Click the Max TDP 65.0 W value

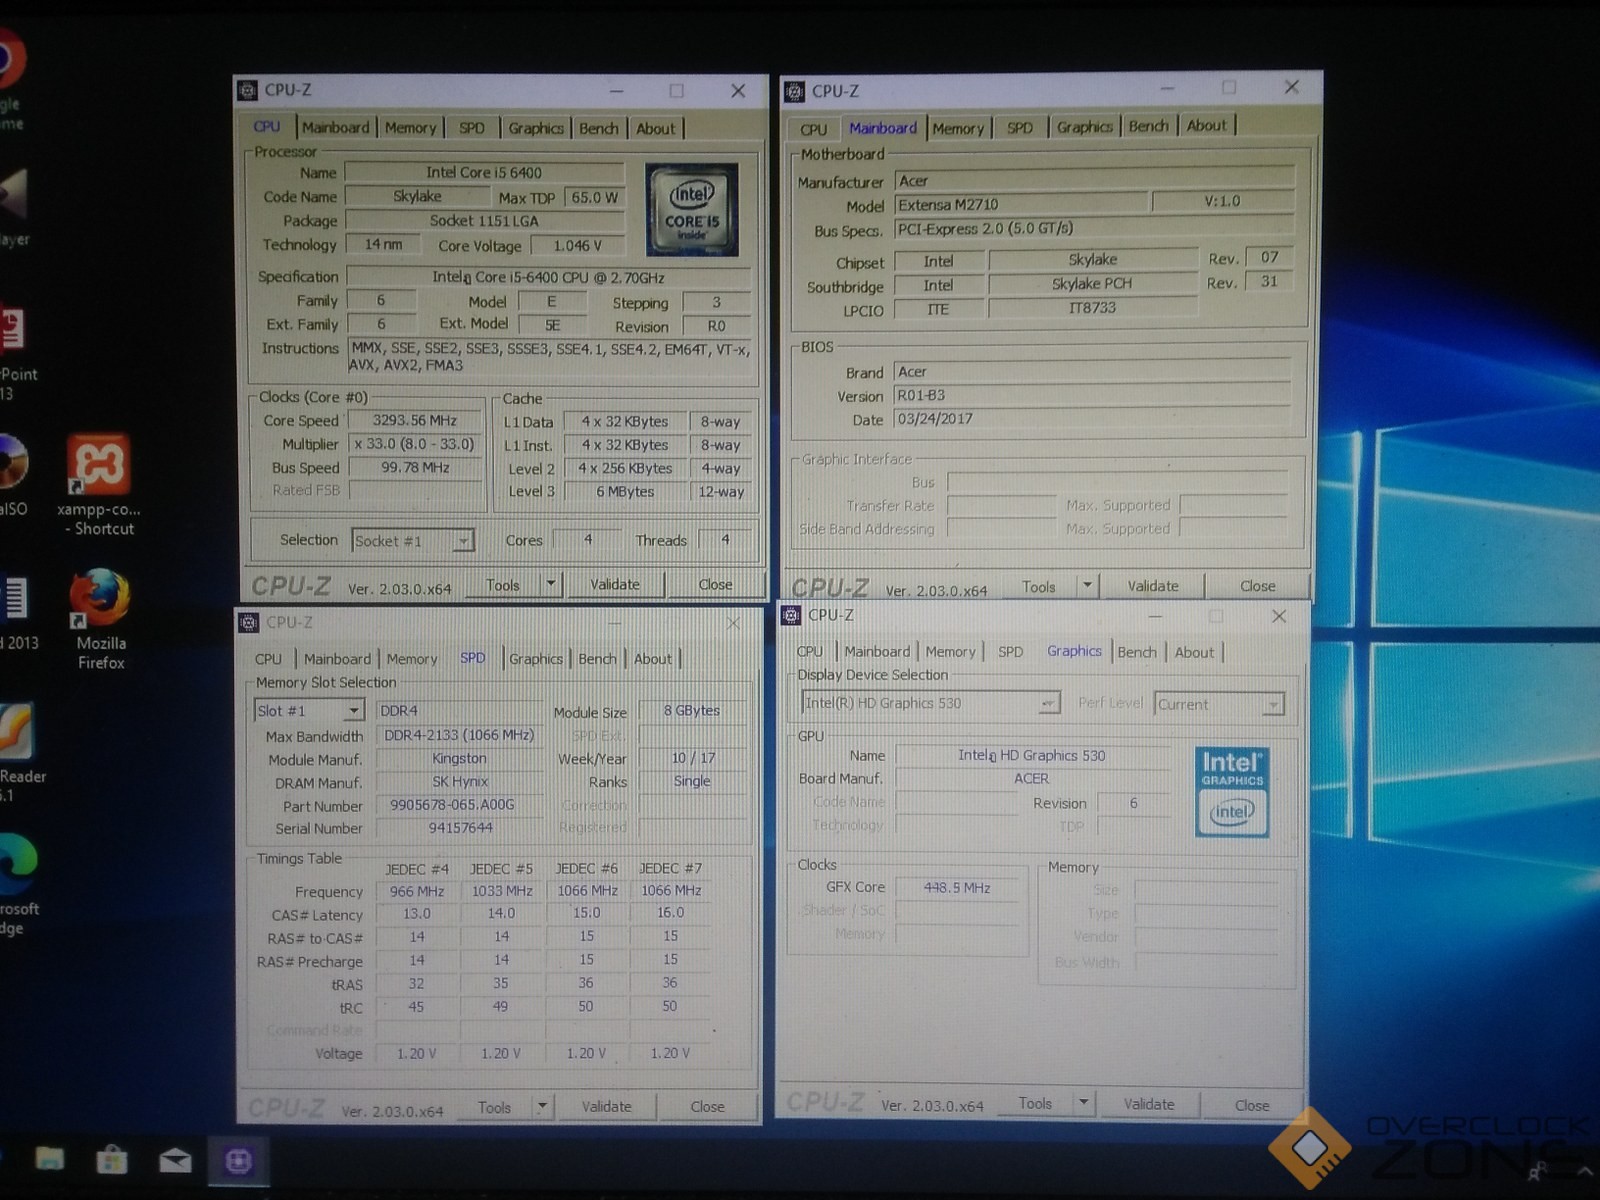point(594,197)
